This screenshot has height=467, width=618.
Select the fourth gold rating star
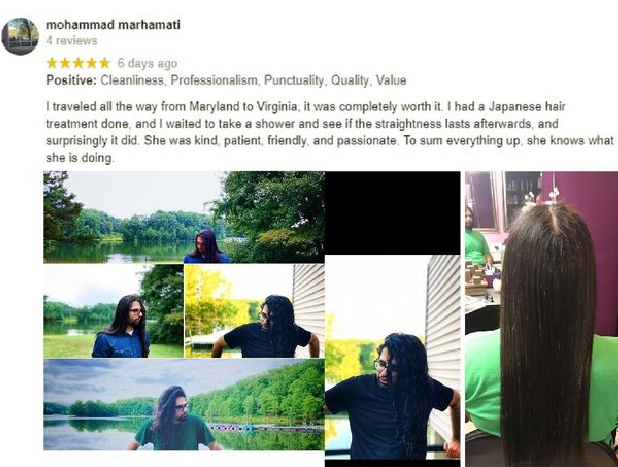click(x=91, y=63)
